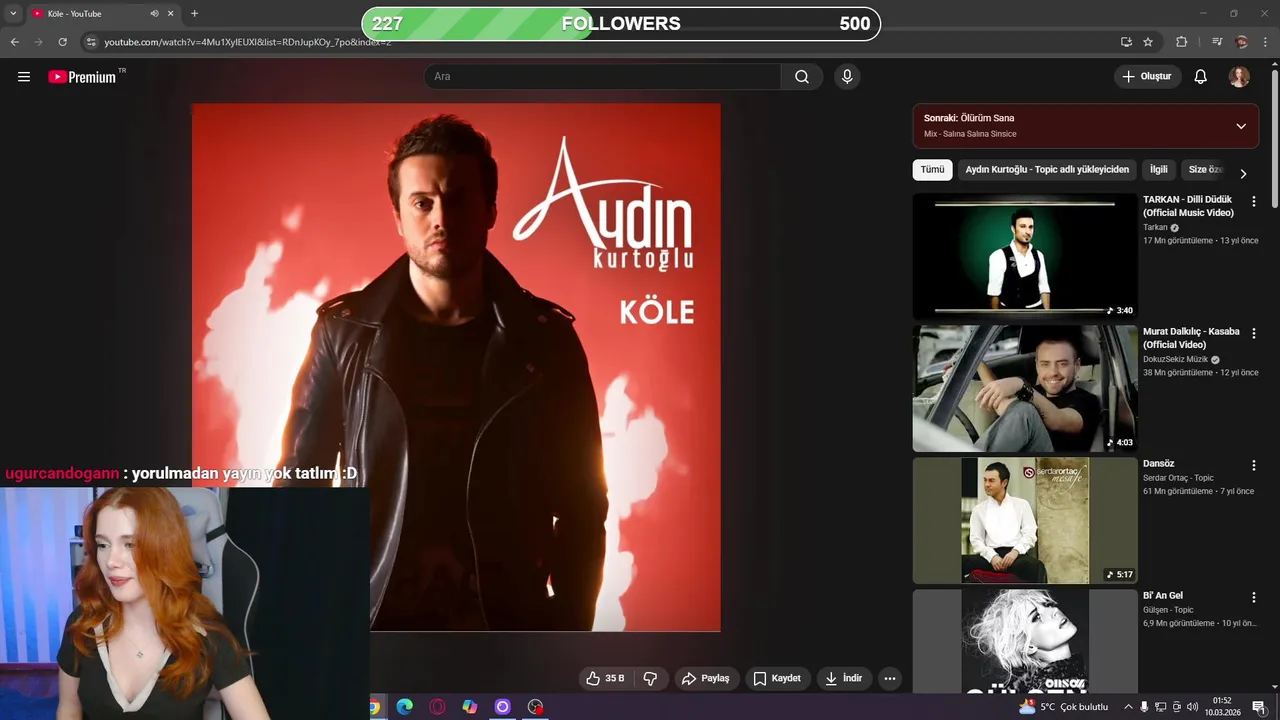1280x720 pixels.
Task: Open the Windows notification center icon
Action: click(x=1259, y=707)
